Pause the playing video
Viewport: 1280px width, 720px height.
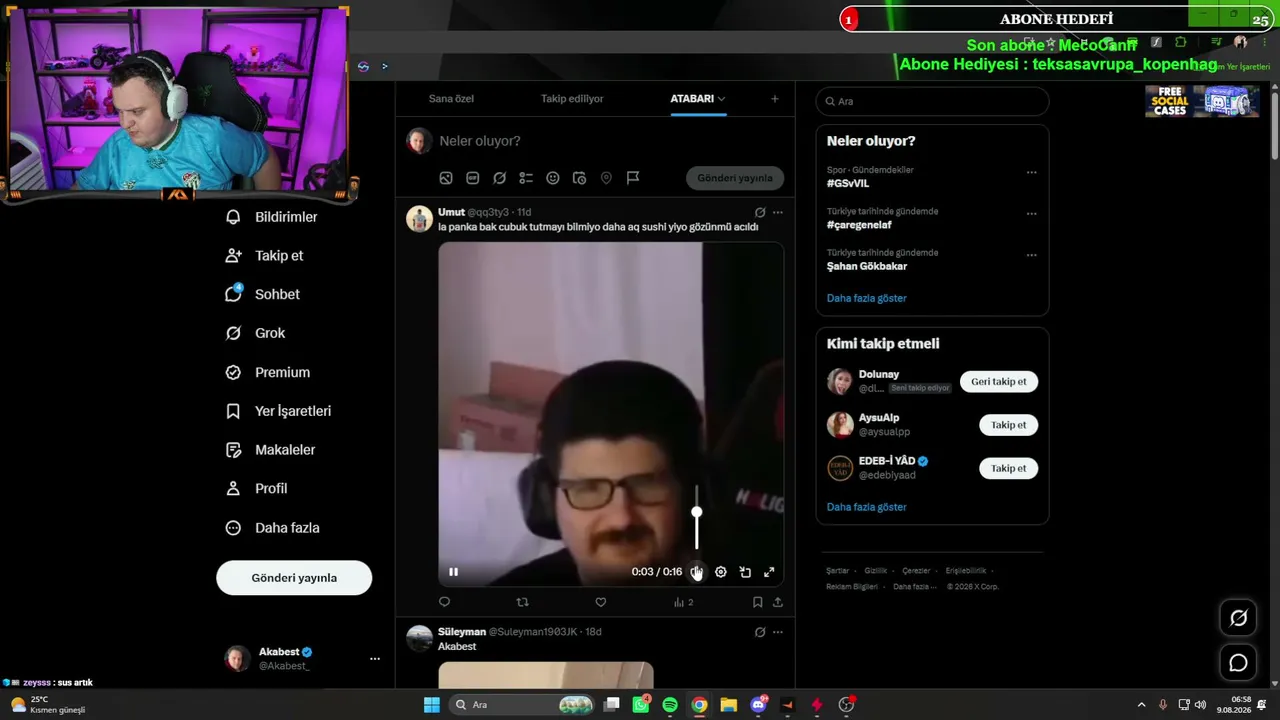point(453,572)
